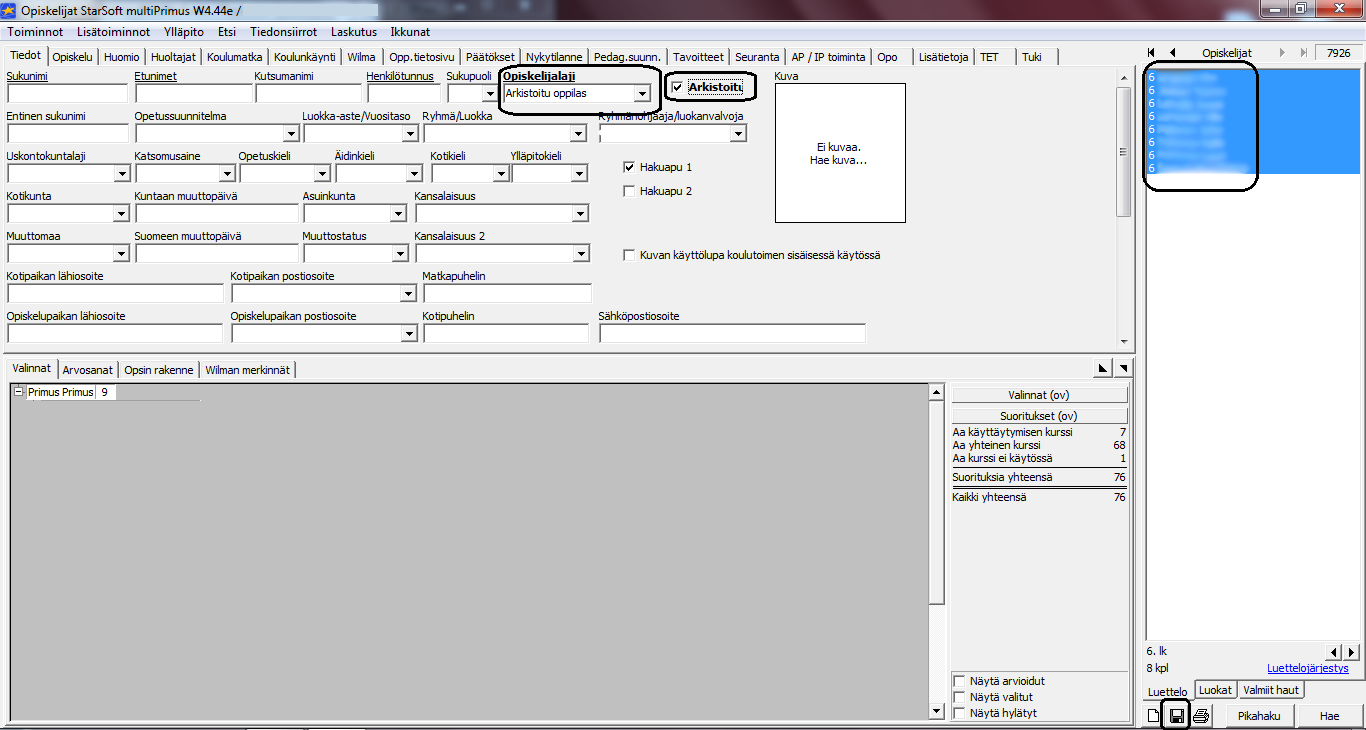
Task: Open the Ryhmänohjaaja/luokanvalvoja dropdown
Action: pyautogui.click(x=738, y=134)
